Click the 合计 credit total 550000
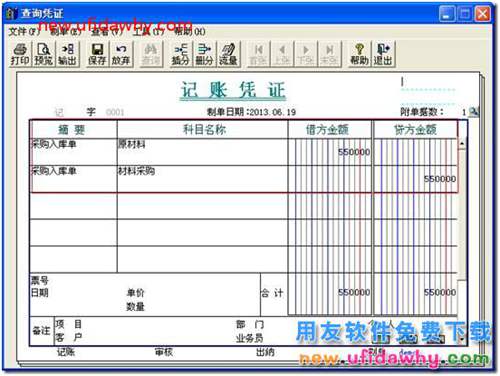Screen dimensions: 500x376 pos(440,293)
